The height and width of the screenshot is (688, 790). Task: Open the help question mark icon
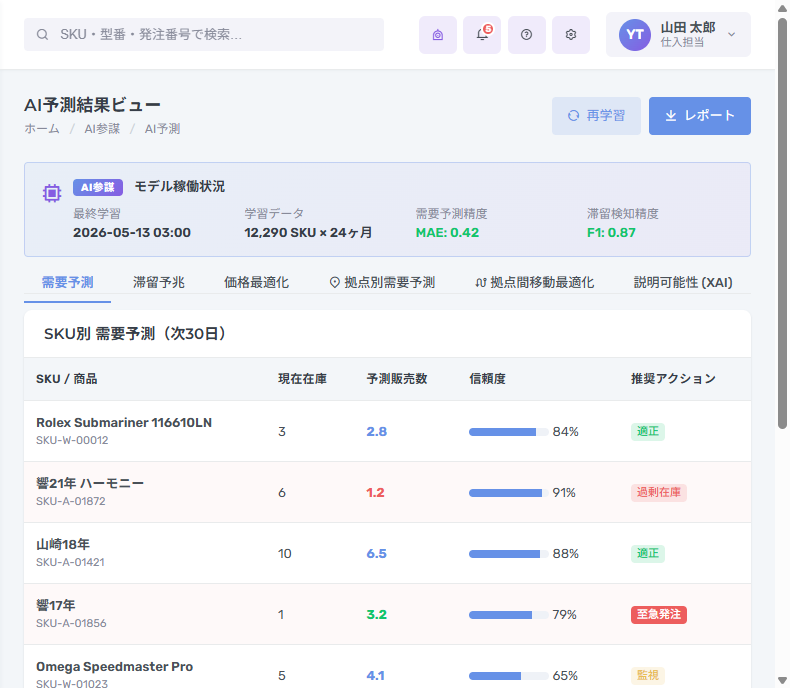pyautogui.click(x=526, y=35)
